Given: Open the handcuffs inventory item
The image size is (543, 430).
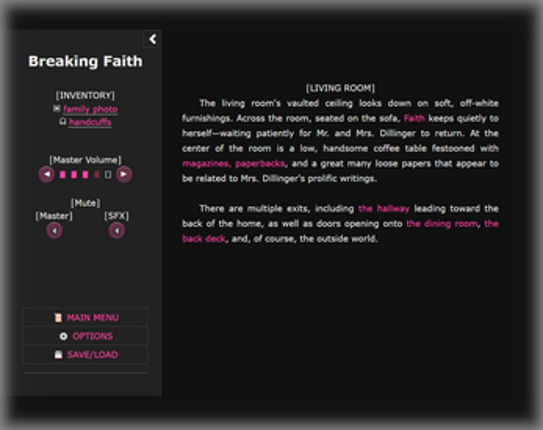Looking at the screenshot, I should point(90,122).
